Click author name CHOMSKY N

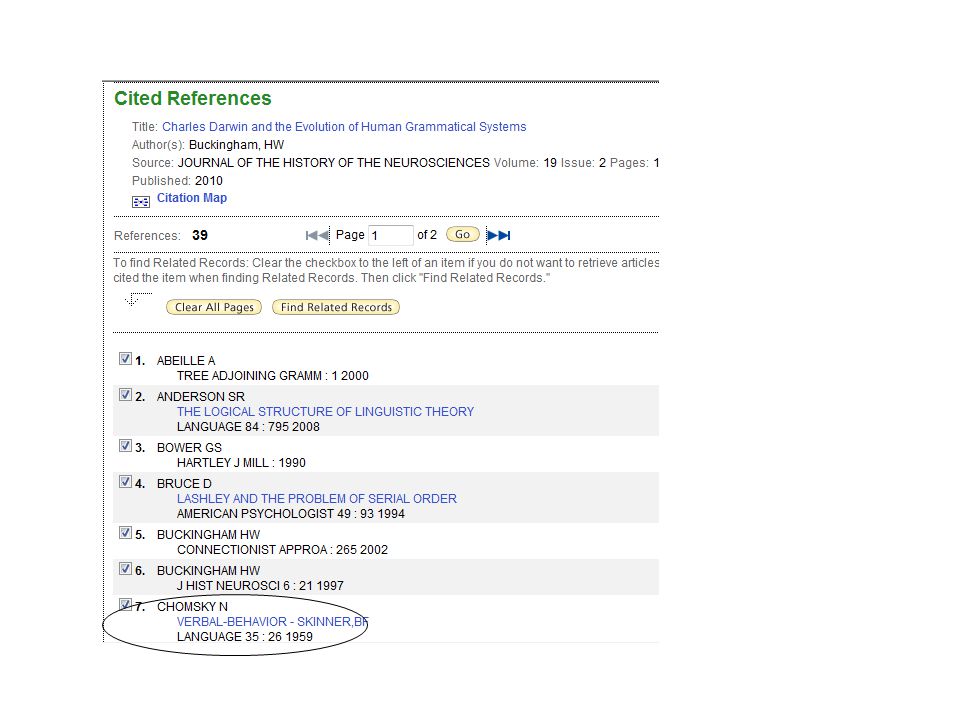pos(192,607)
